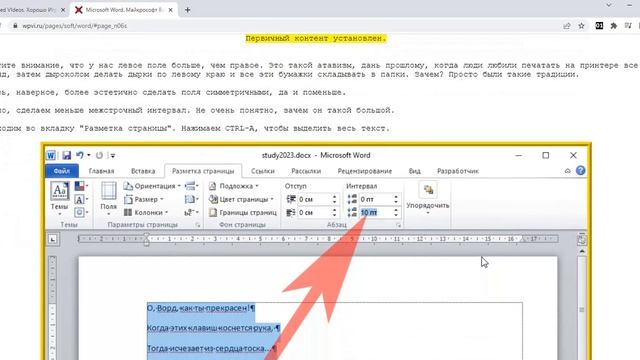Open the Параметры страницы dialog launcher
The image size is (640, 360).
pos(198,225)
